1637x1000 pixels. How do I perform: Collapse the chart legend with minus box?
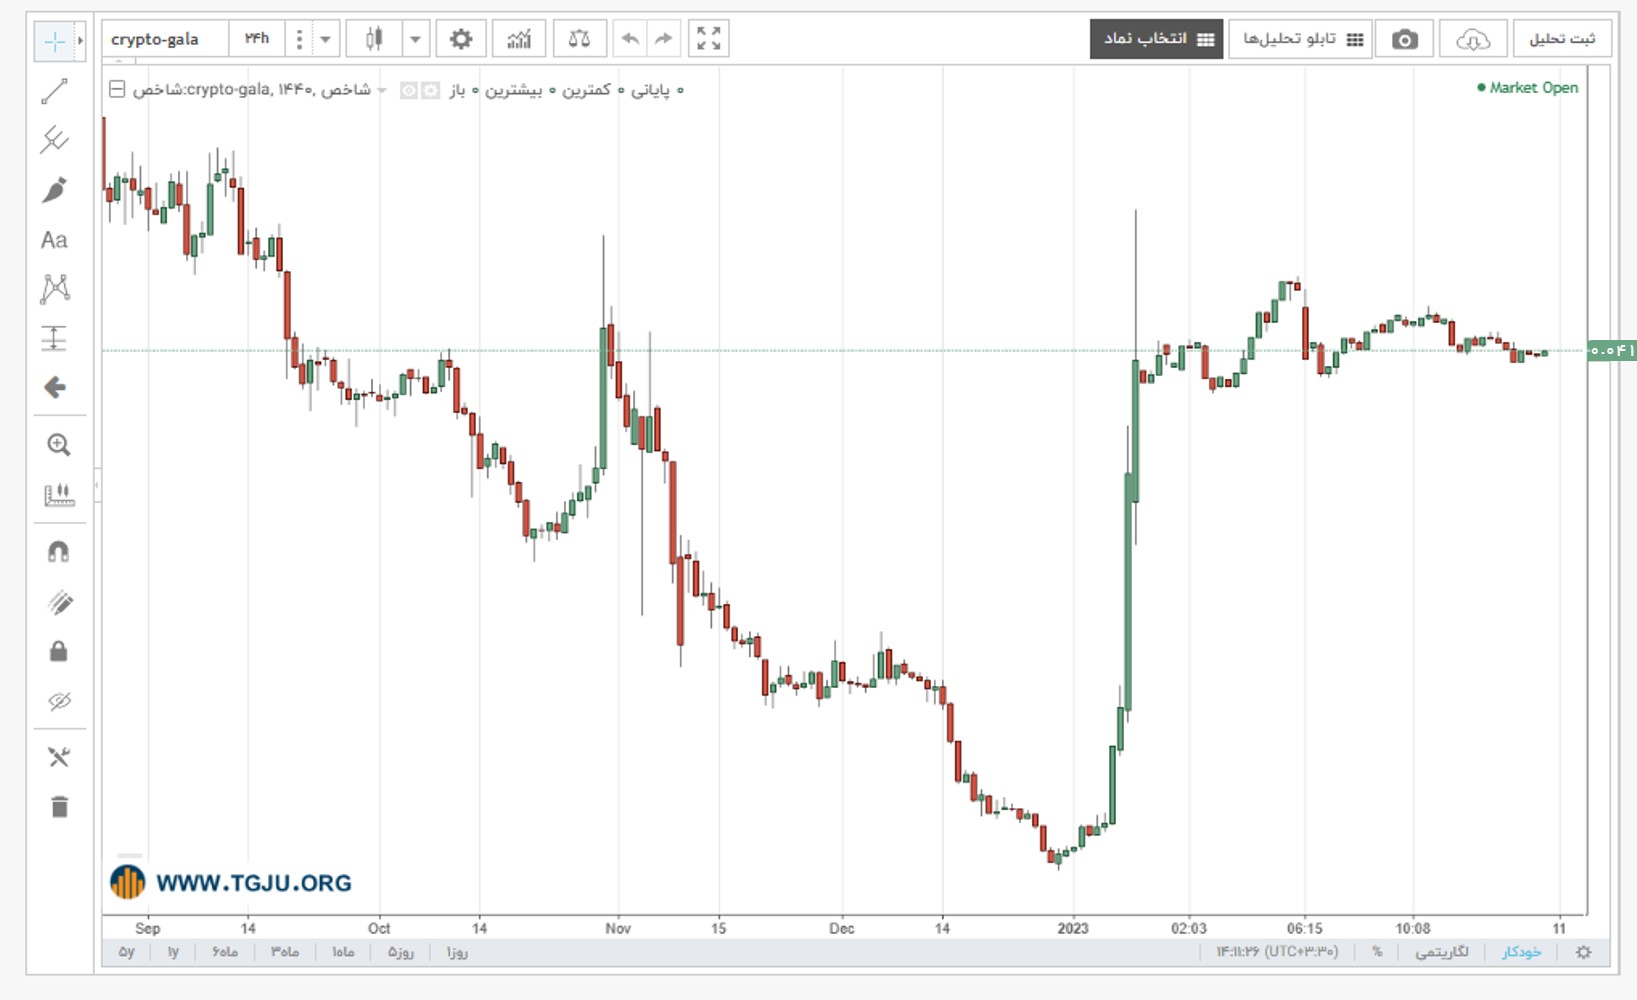[117, 89]
